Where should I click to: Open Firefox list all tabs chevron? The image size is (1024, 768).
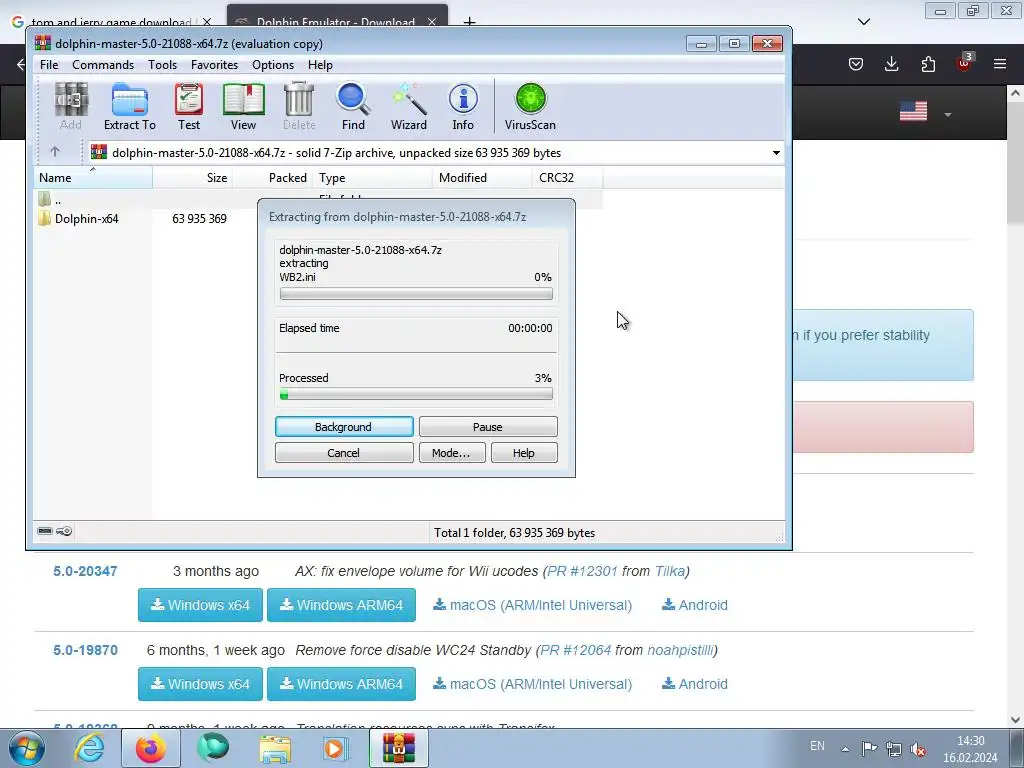863,22
